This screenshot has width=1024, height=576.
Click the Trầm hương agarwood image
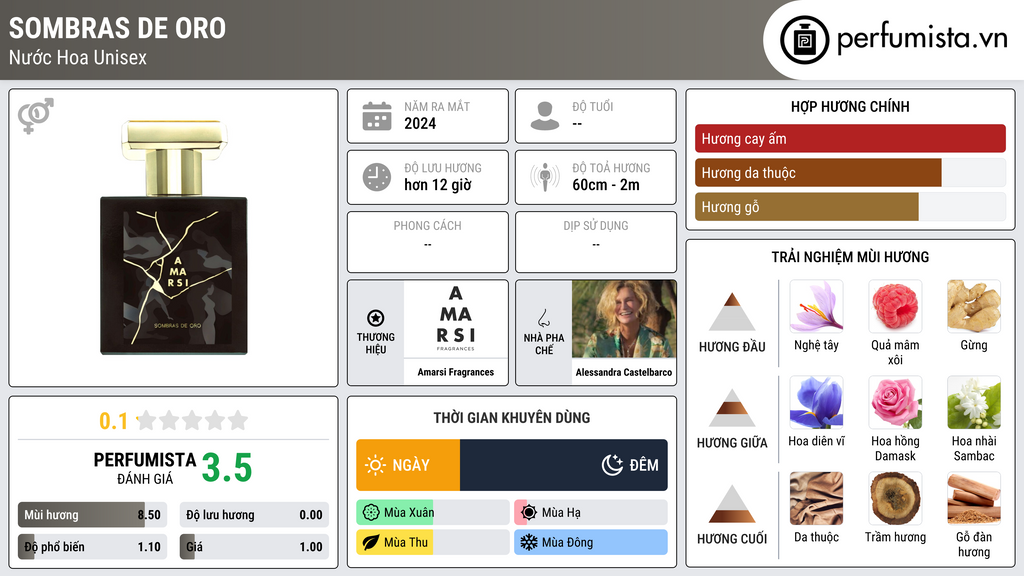895,498
